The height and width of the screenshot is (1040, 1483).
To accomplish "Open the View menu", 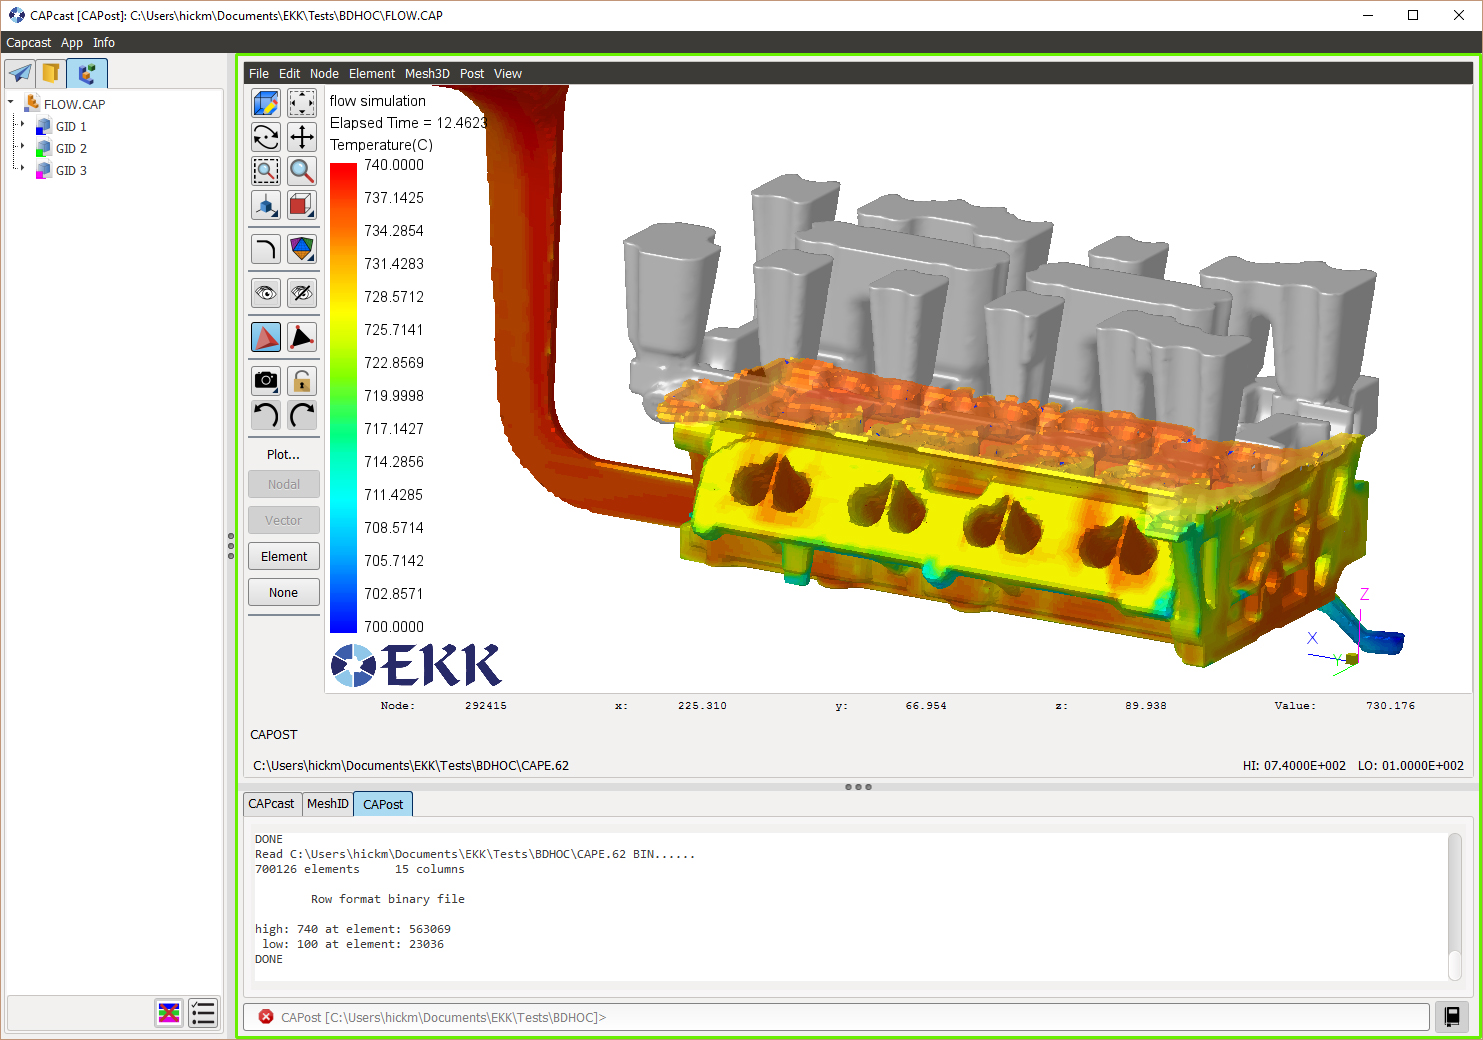I will pyautogui.click(x=508, y=74).
